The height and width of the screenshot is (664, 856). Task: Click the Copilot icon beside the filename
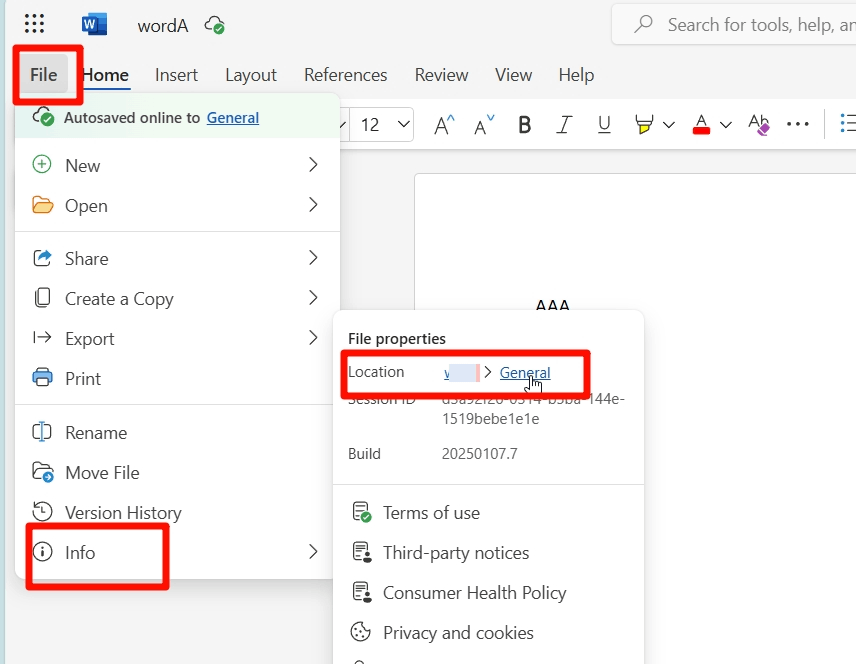tap(215, 24)
